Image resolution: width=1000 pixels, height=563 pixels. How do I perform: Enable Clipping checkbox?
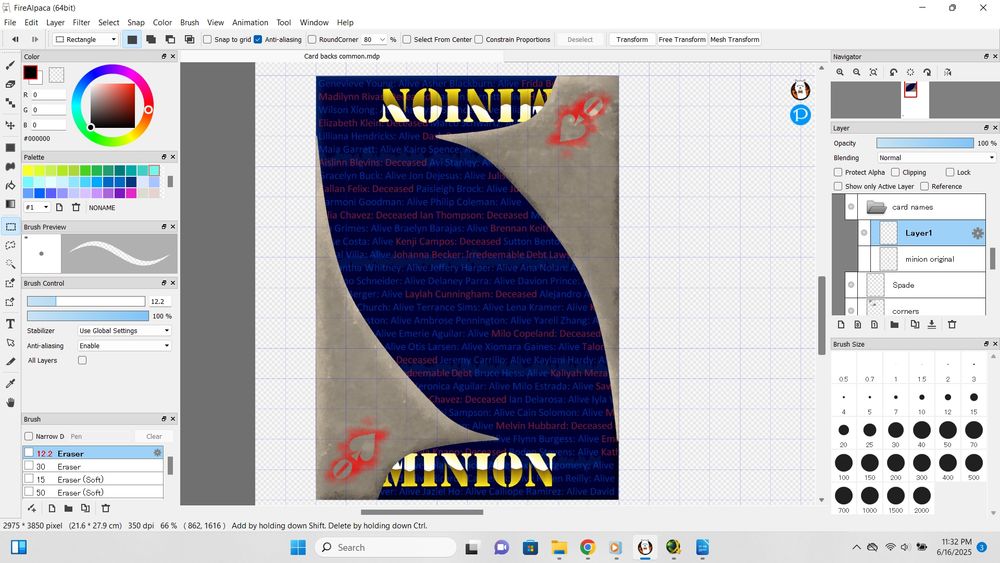coord(895,172)
